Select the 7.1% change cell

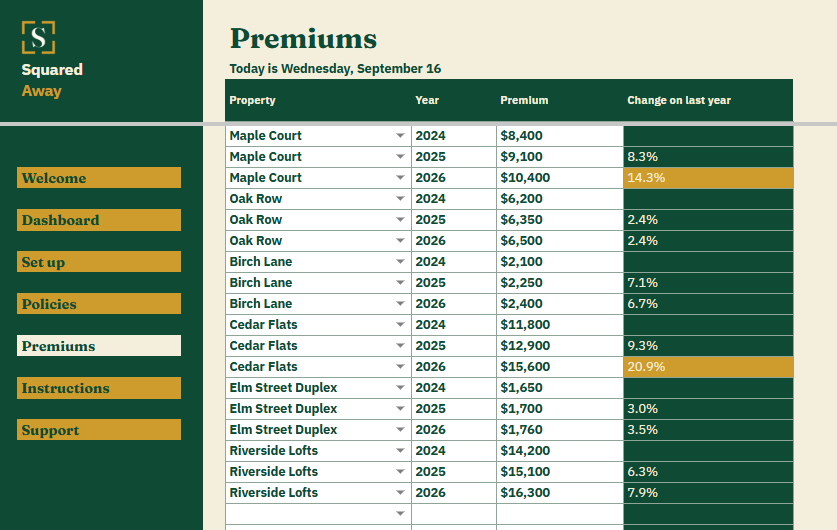(708, 282)
